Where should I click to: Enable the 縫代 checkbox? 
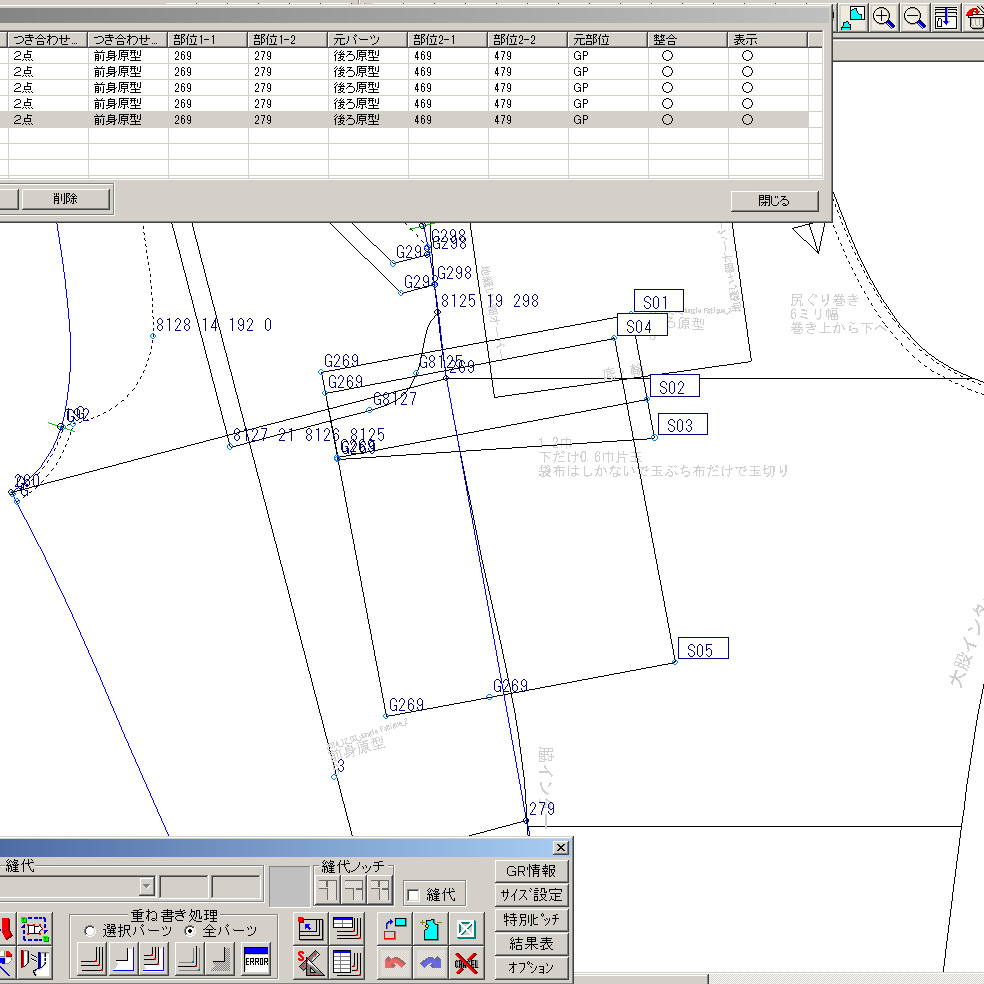click(414, 895)
